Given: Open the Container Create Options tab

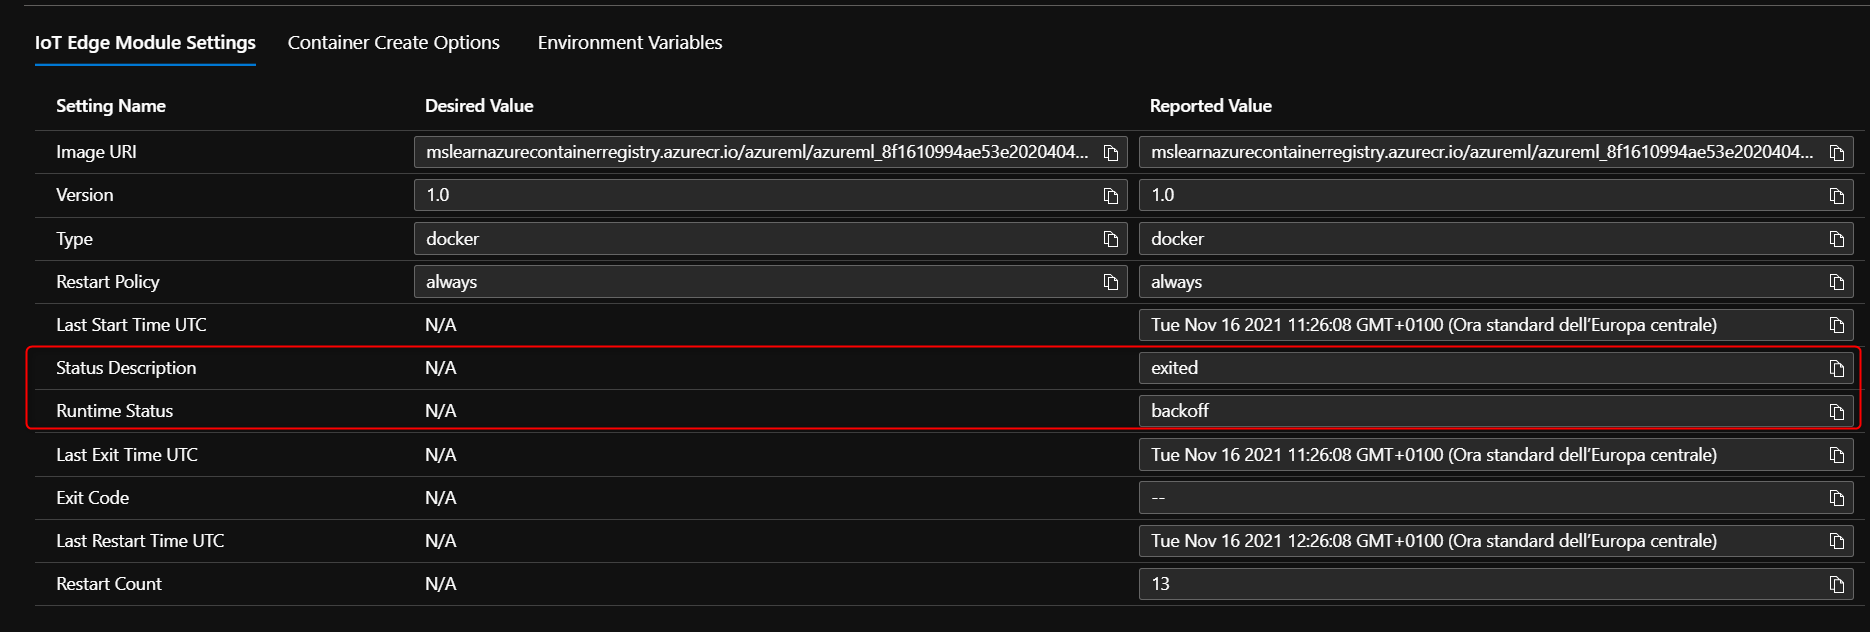Looking at the screenshot, I should point(394,43).
